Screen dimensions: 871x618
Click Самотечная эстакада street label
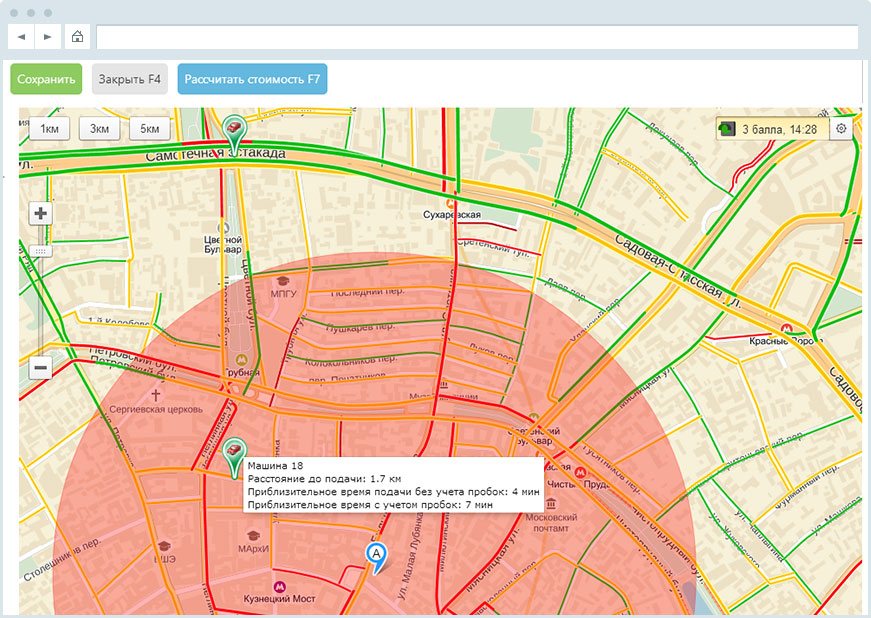pyautogui.click(x=216, y=154)
